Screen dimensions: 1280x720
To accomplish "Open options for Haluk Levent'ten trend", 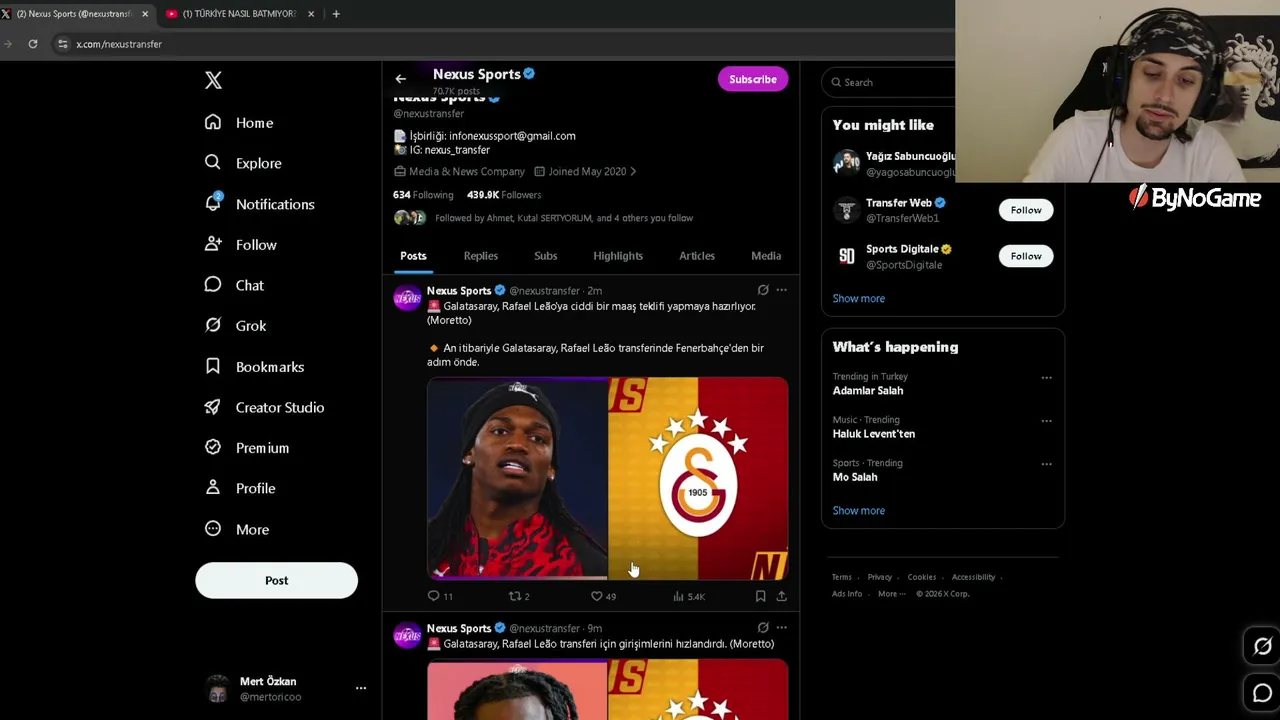I will click(1046, 421).
